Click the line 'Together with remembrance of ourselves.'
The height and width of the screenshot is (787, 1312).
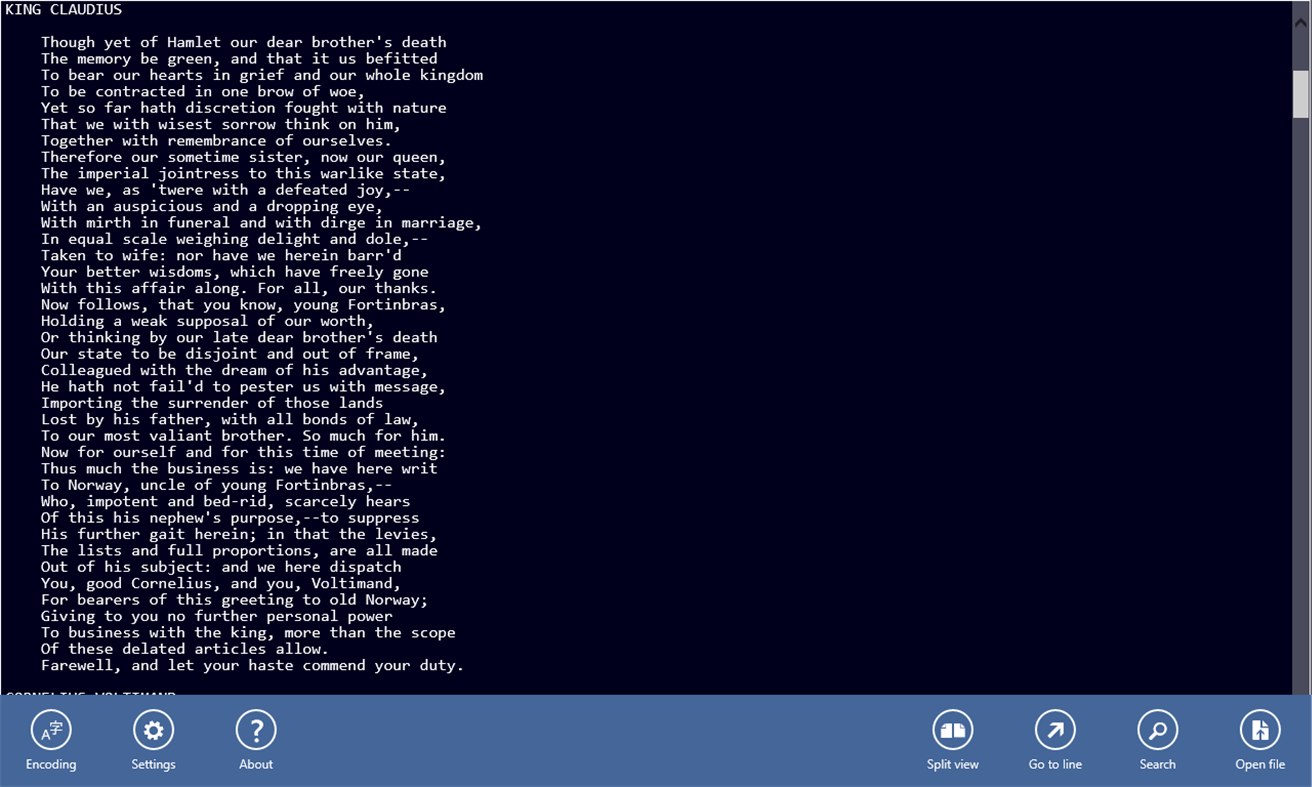(217, 141)
